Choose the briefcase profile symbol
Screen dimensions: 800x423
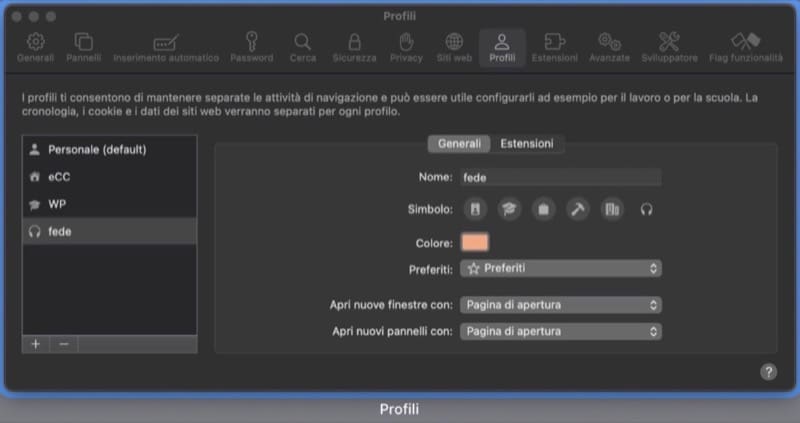click(543, 209)
